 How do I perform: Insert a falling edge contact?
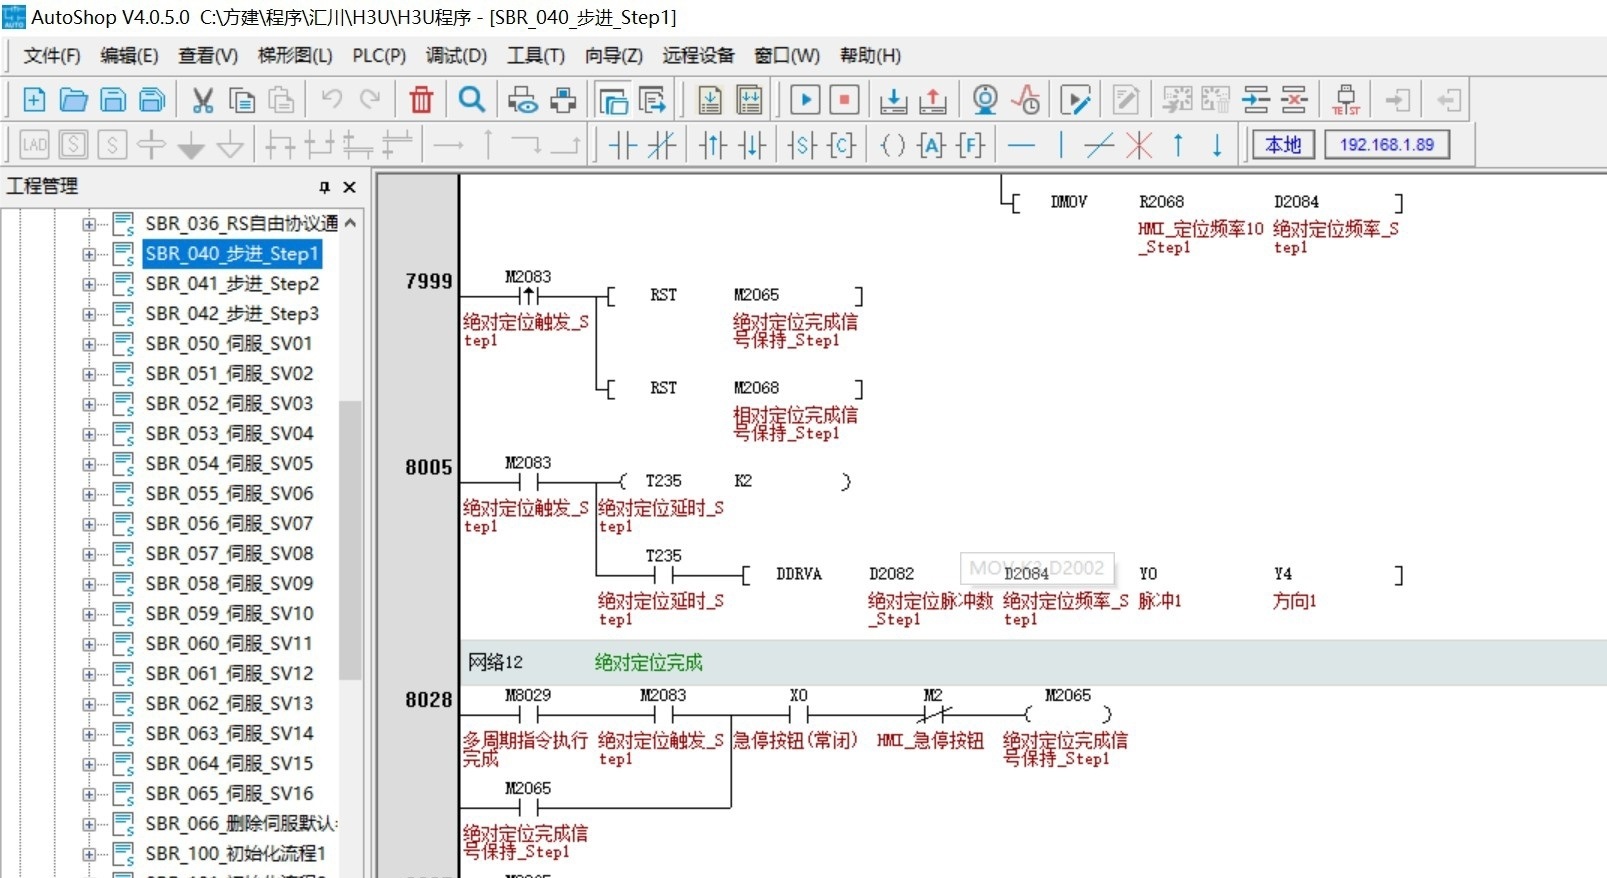[x=752, y=146]
